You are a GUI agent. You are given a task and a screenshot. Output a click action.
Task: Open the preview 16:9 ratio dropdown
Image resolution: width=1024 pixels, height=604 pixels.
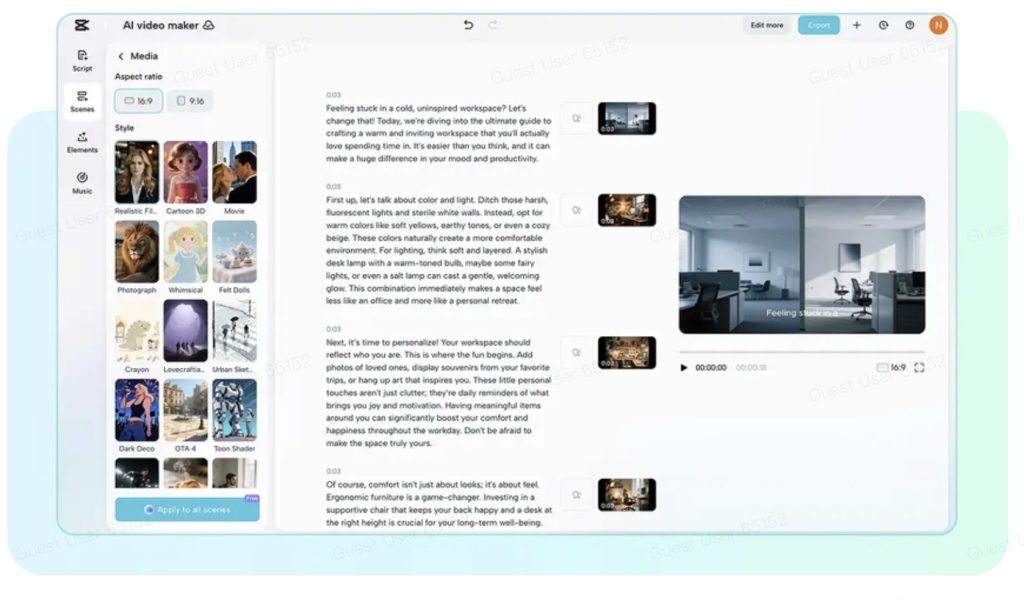(891, 368)
